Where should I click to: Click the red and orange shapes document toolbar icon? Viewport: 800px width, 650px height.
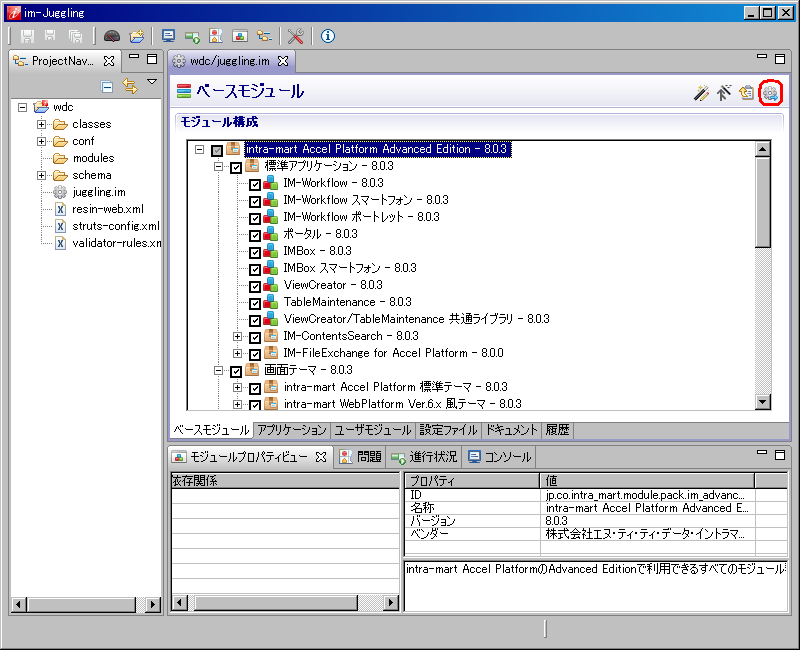point(216,36)
